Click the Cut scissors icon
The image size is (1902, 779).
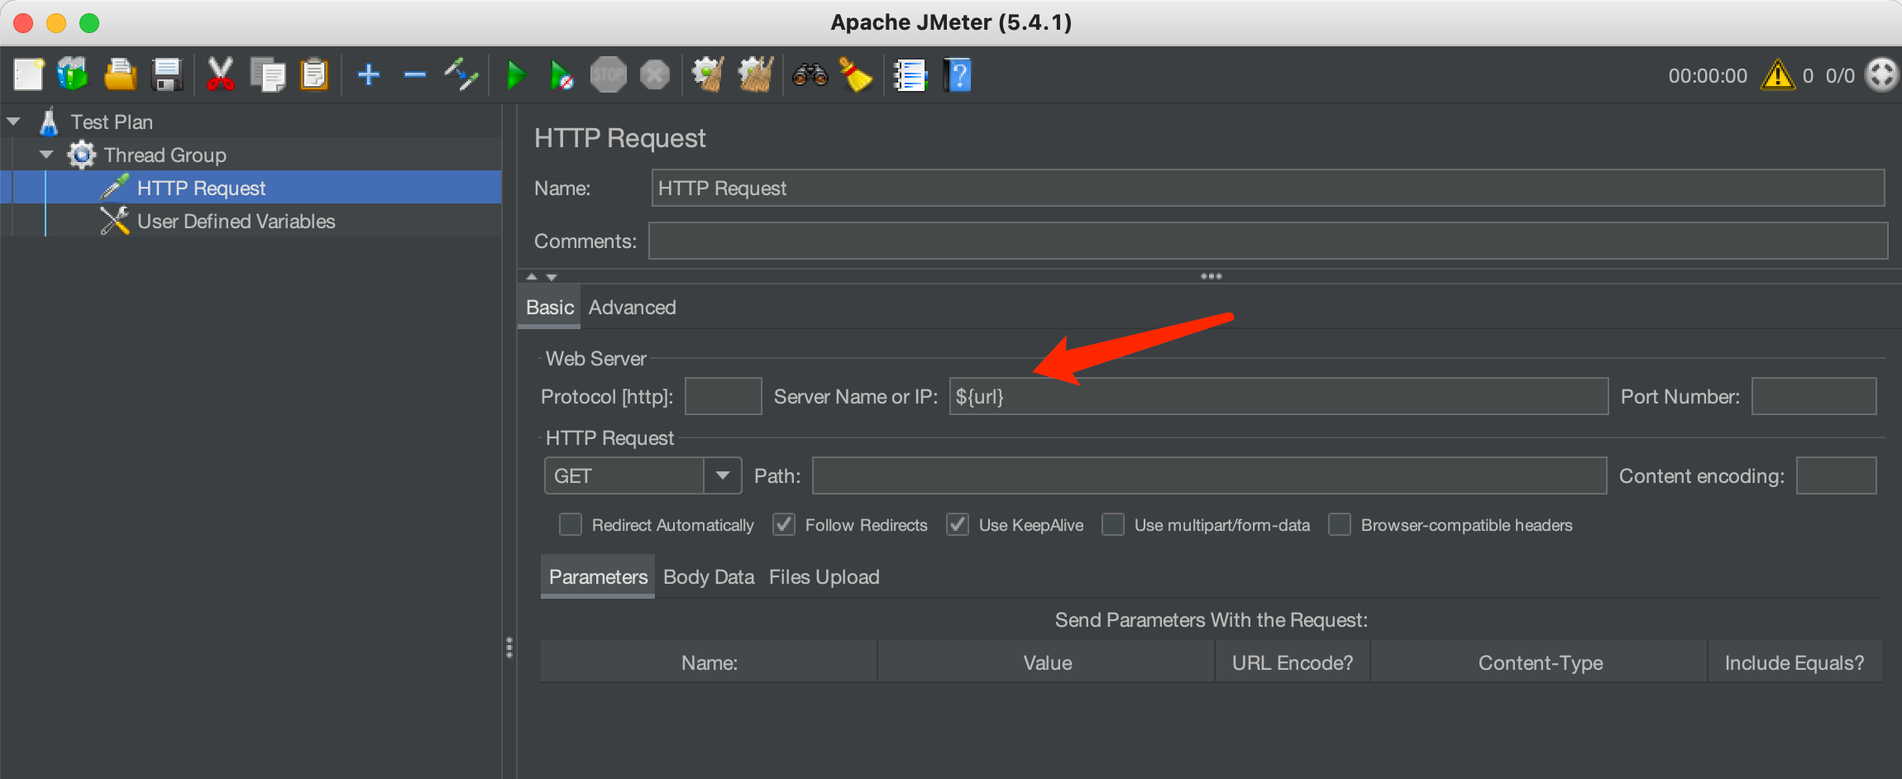[x=220, y=75]
